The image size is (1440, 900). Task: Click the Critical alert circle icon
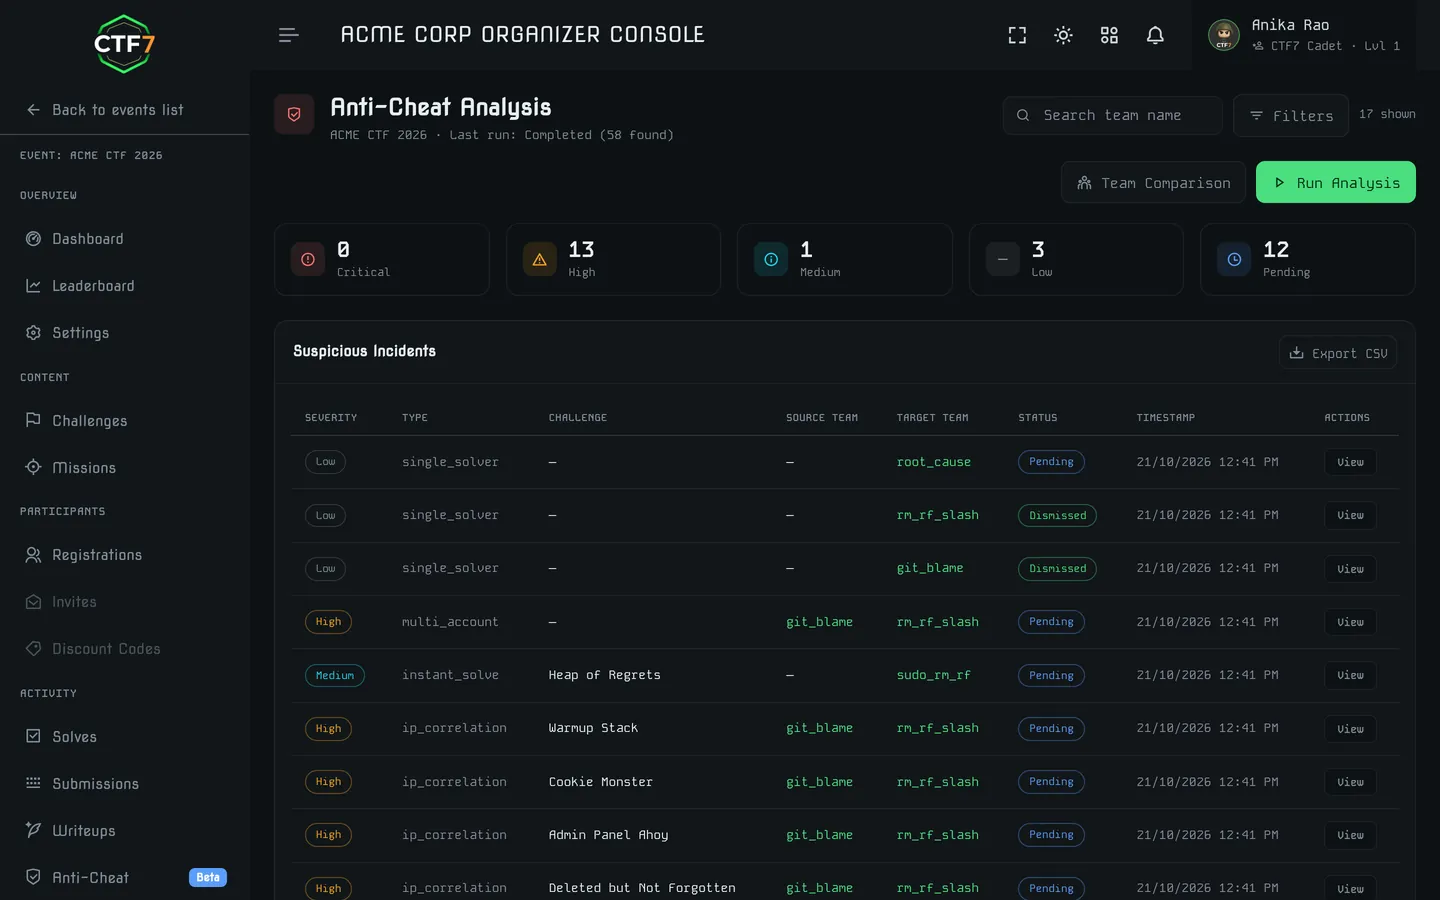tap(308, 260)
